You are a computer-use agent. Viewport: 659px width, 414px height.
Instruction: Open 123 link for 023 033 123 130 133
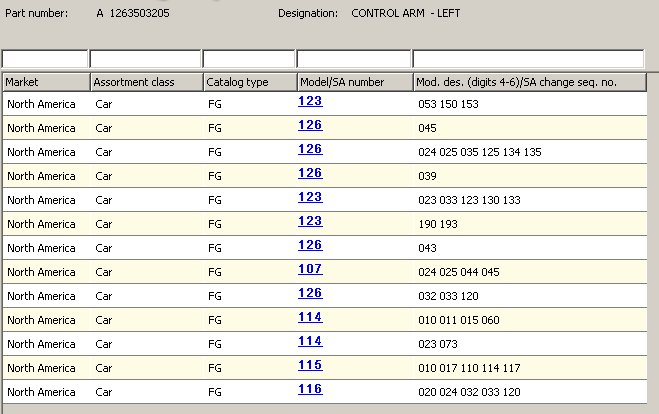(x=310, y=197)
